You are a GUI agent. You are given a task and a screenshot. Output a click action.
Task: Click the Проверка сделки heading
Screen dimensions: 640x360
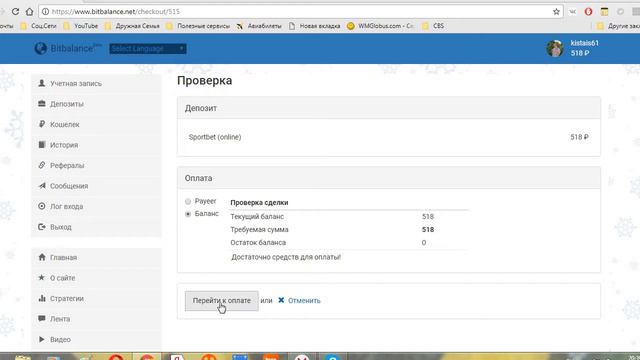point(259,202)
